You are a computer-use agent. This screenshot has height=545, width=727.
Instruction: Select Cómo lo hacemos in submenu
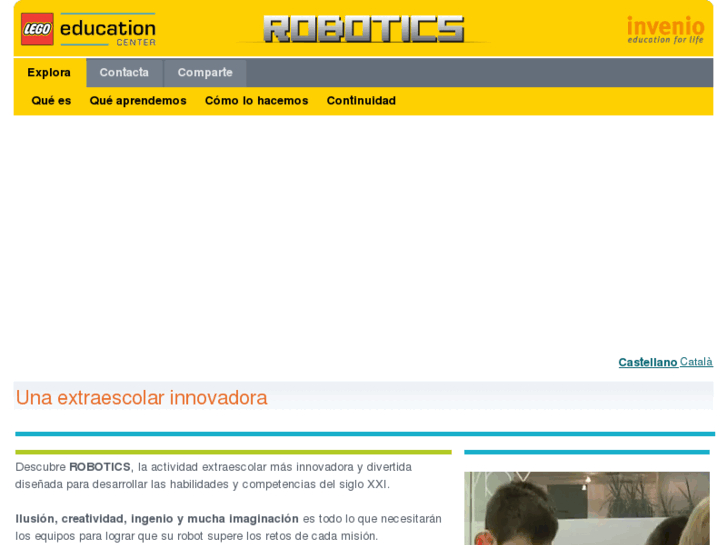click(256, 101)
